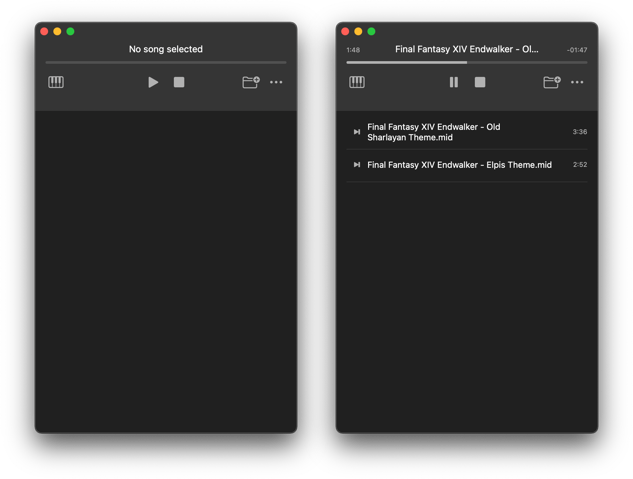
Task: Maximize the right window with green button
Action: tap(371, 31)
